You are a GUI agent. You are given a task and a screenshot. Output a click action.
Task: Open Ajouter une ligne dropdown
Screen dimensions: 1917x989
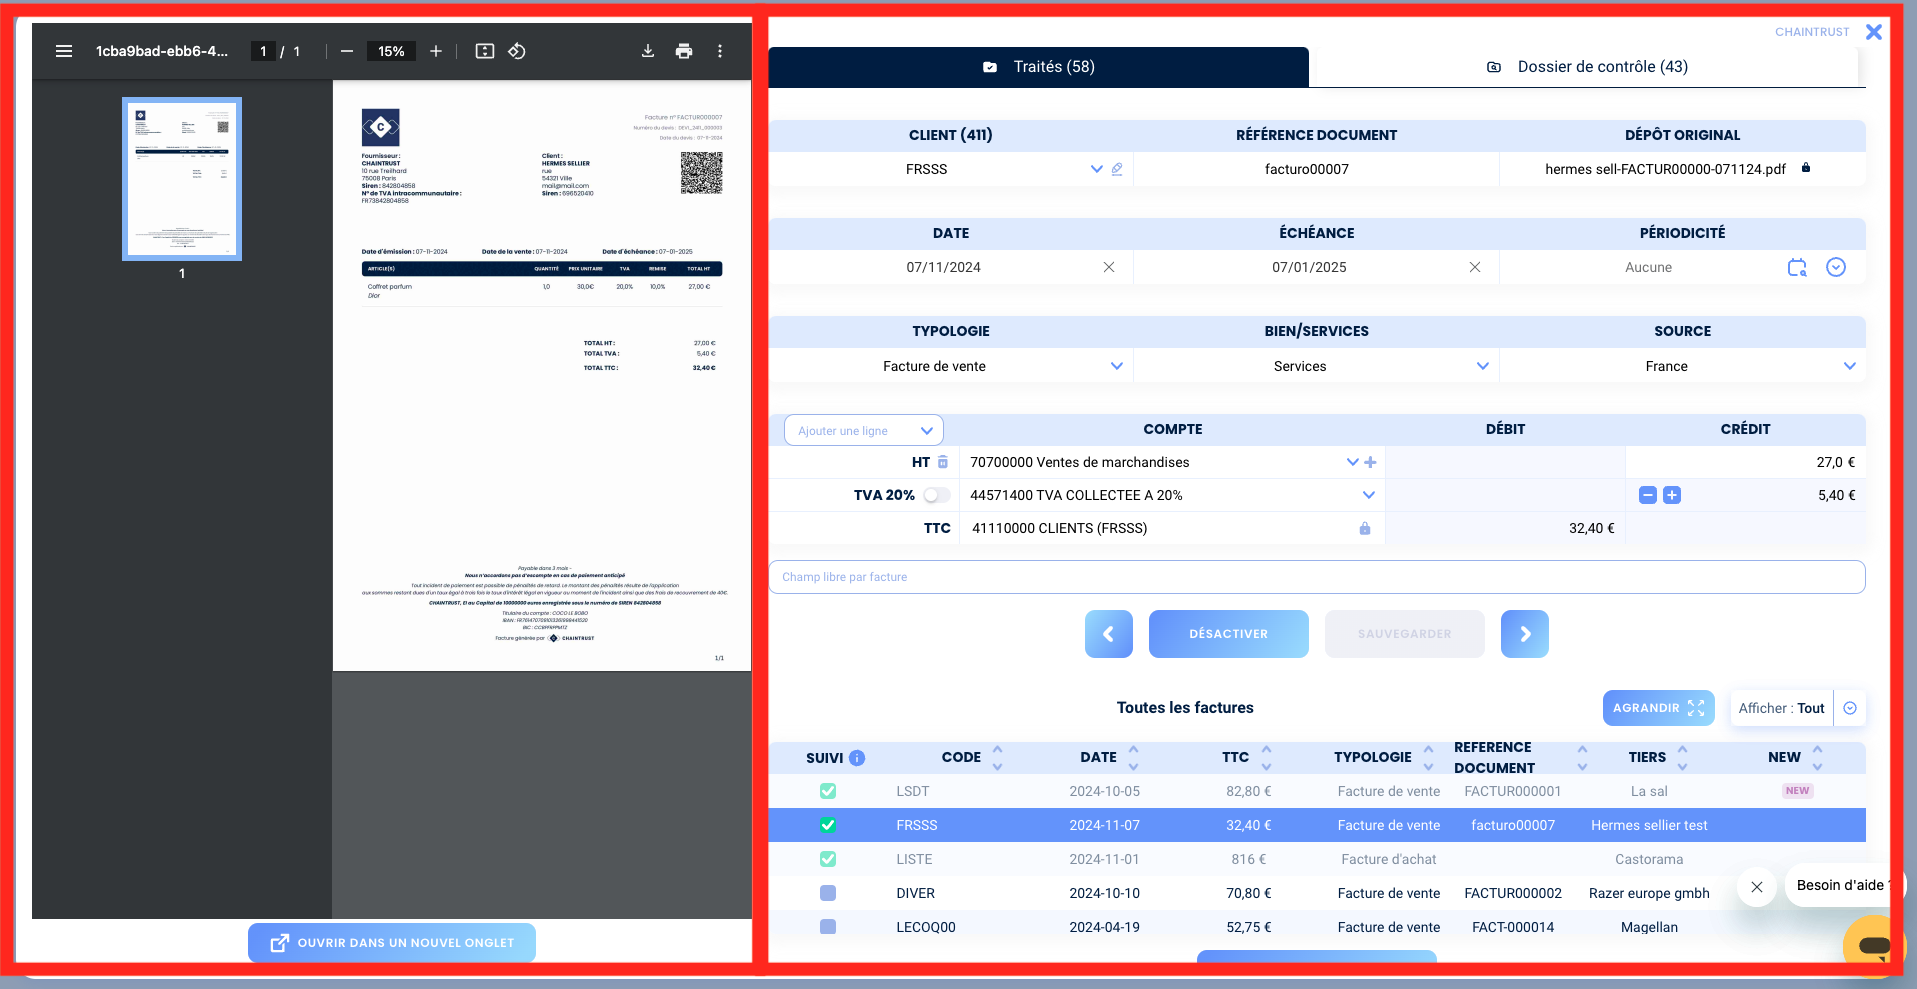tap(864, 431)
